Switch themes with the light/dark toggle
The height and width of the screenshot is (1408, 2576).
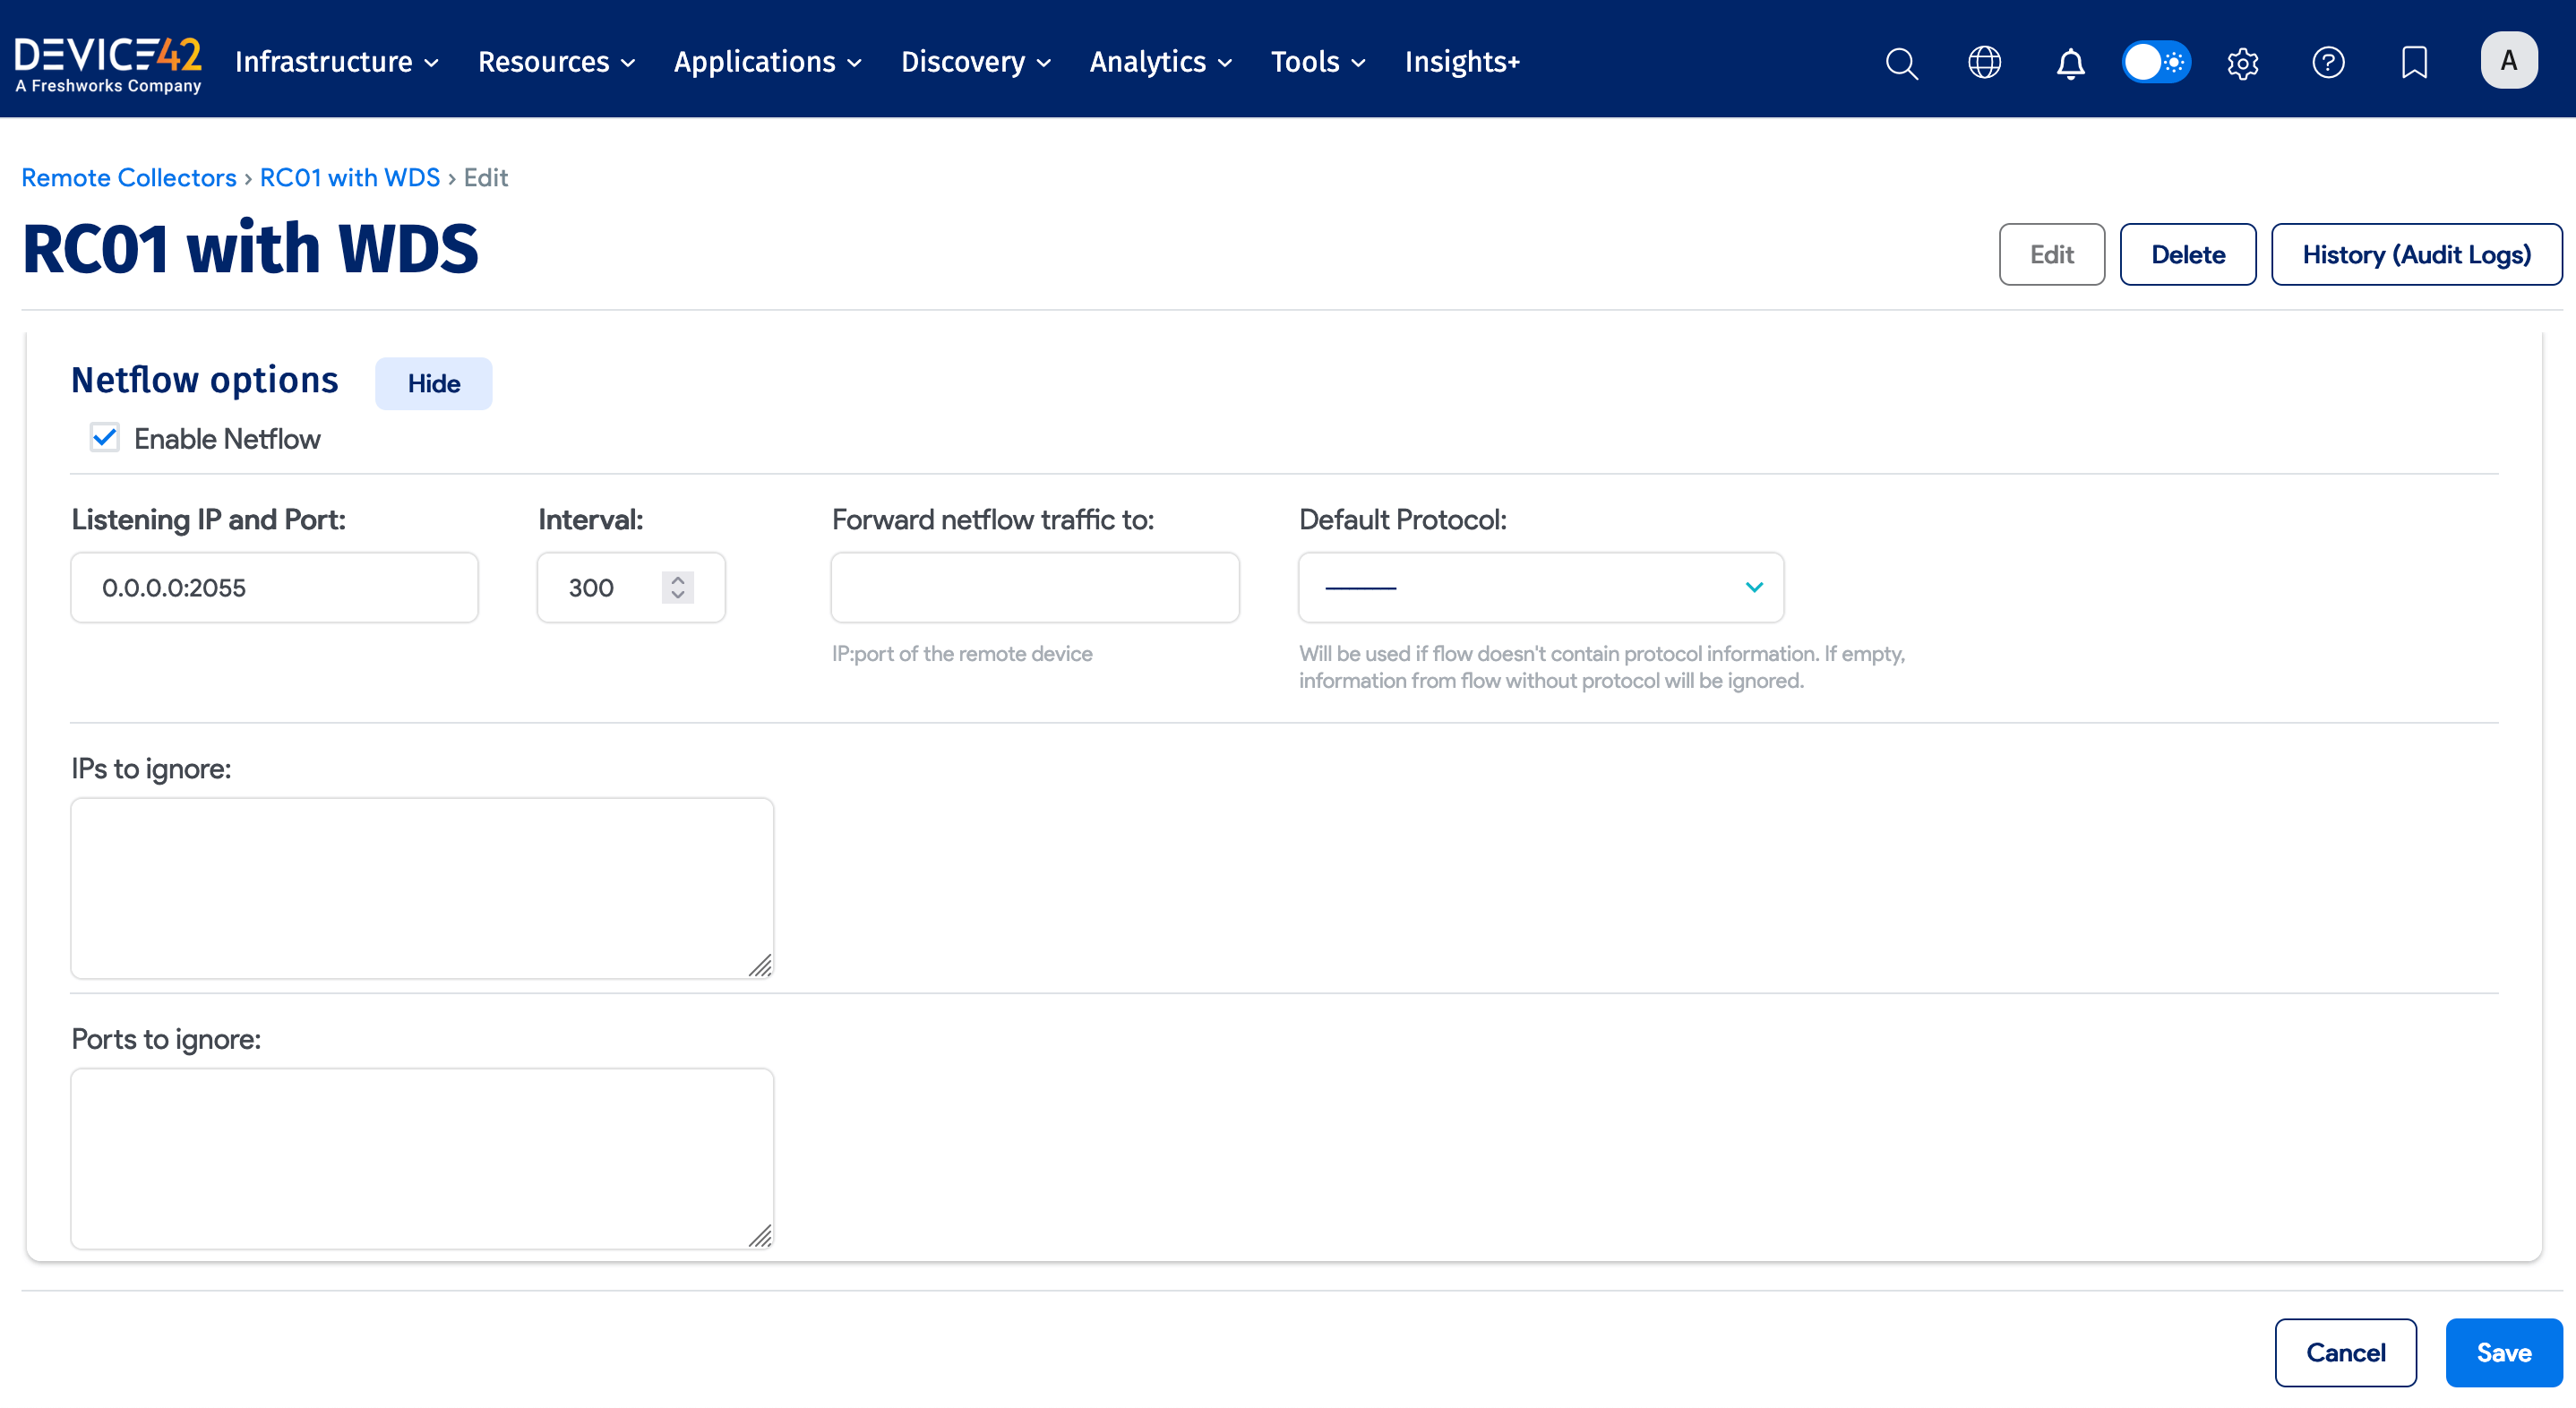click(x=2155, y=61)
